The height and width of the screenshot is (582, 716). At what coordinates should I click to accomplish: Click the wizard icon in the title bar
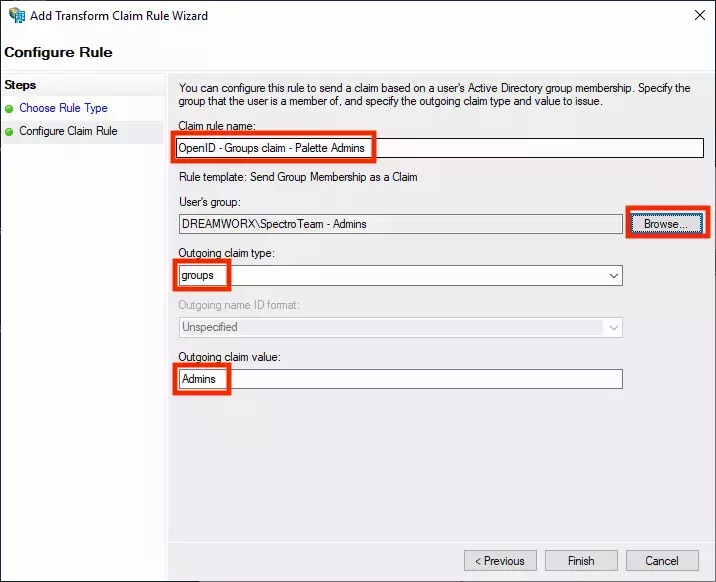tap(16, 17)
